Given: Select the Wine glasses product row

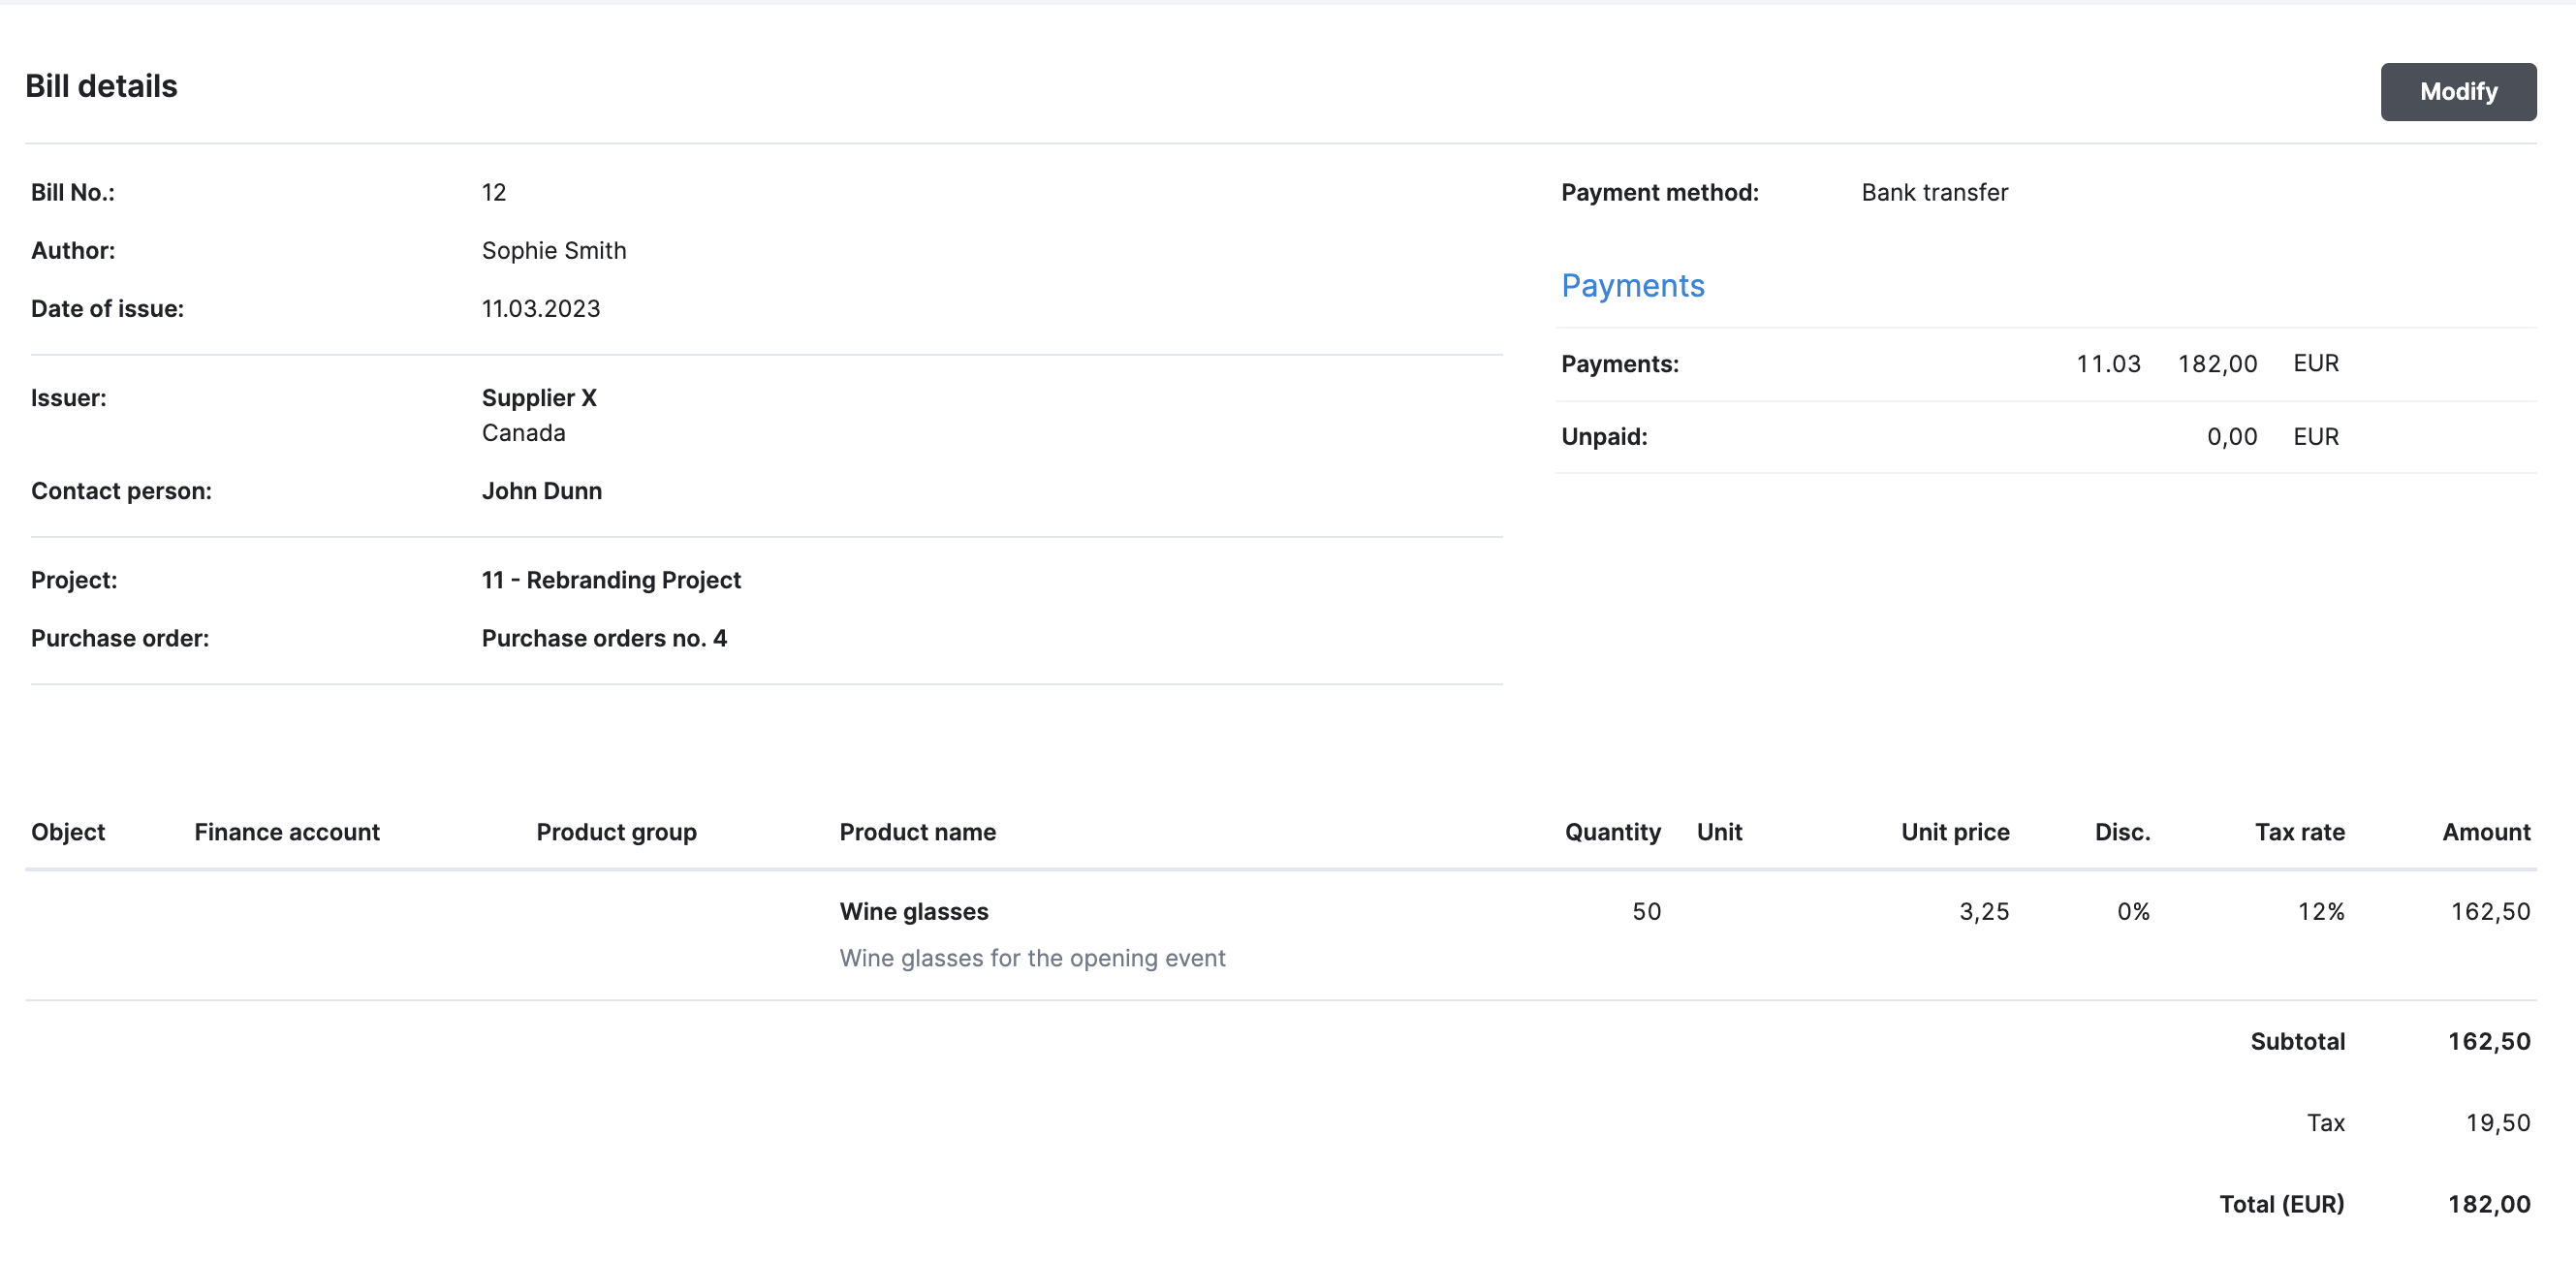Looking at the screenshot, I should (x=913, y=911).
